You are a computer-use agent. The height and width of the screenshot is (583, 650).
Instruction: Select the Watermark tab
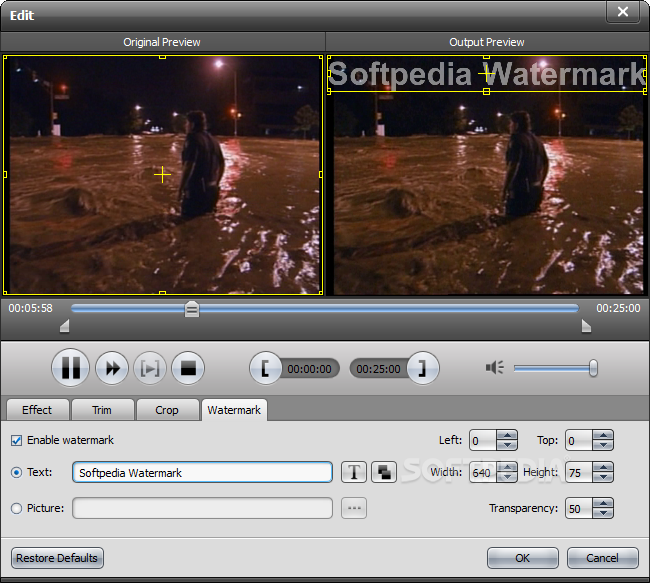(x=234, y=410)
